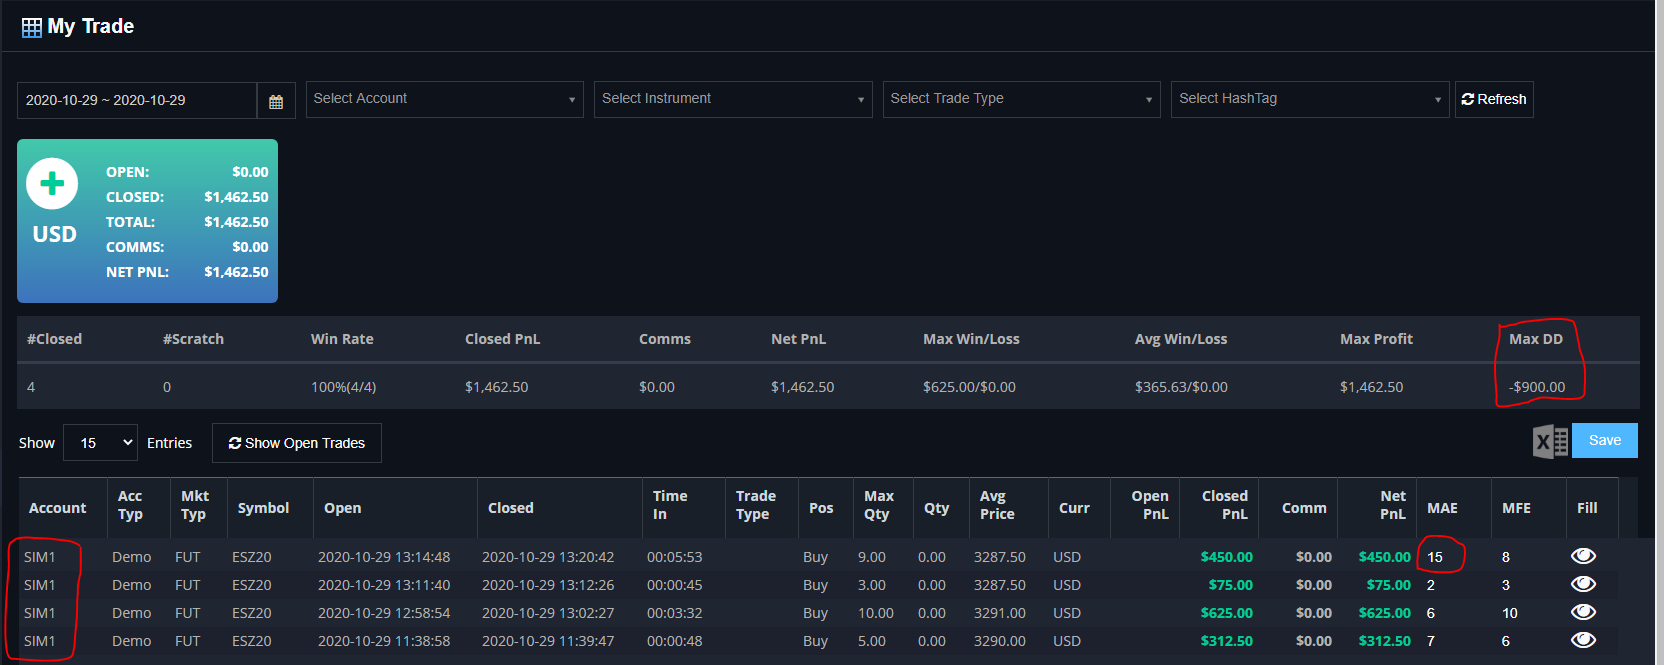View trade opened at 13:11:40 eye icon
Screen dimensions: 1664x665
pyautogui.click(x=1583, y=584)
